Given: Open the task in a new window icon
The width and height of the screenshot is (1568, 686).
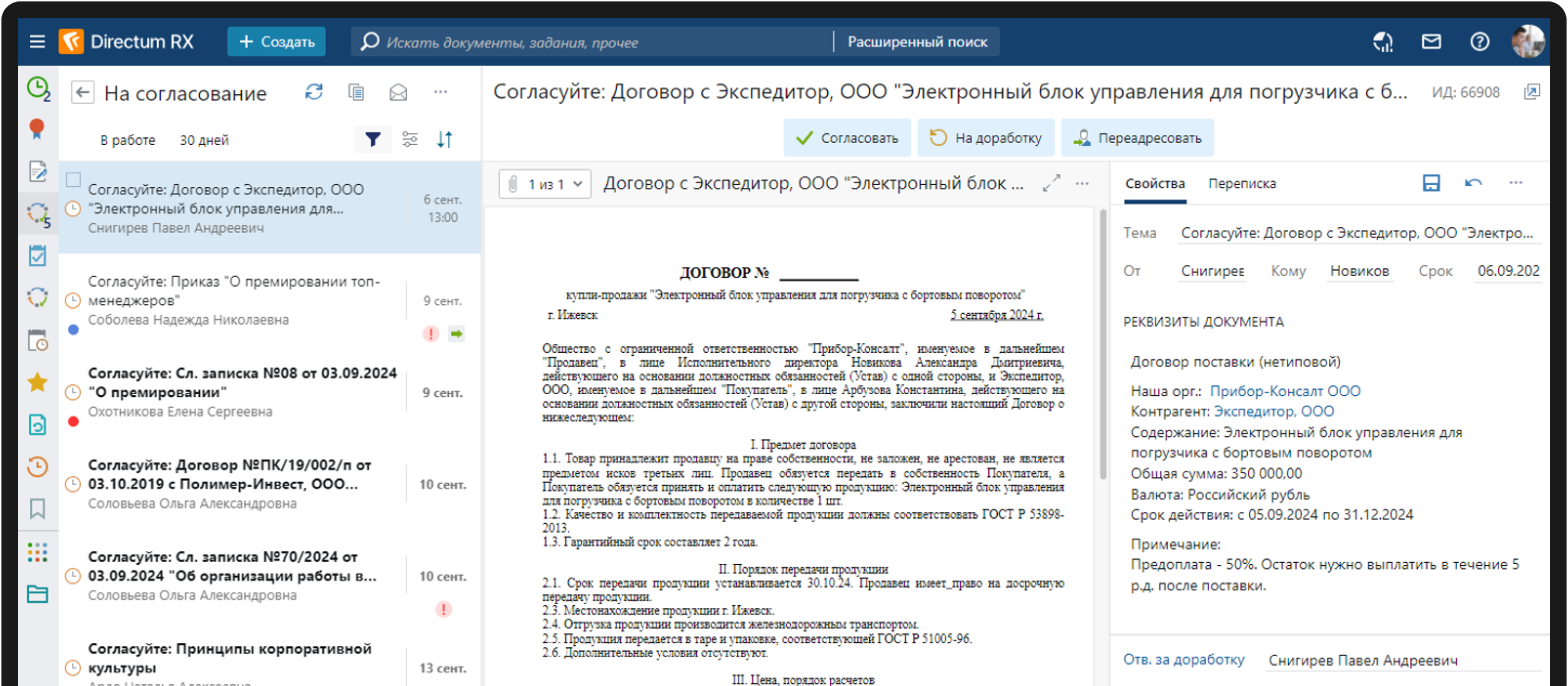Looking at the screenshot, I should pos(1531,92).
